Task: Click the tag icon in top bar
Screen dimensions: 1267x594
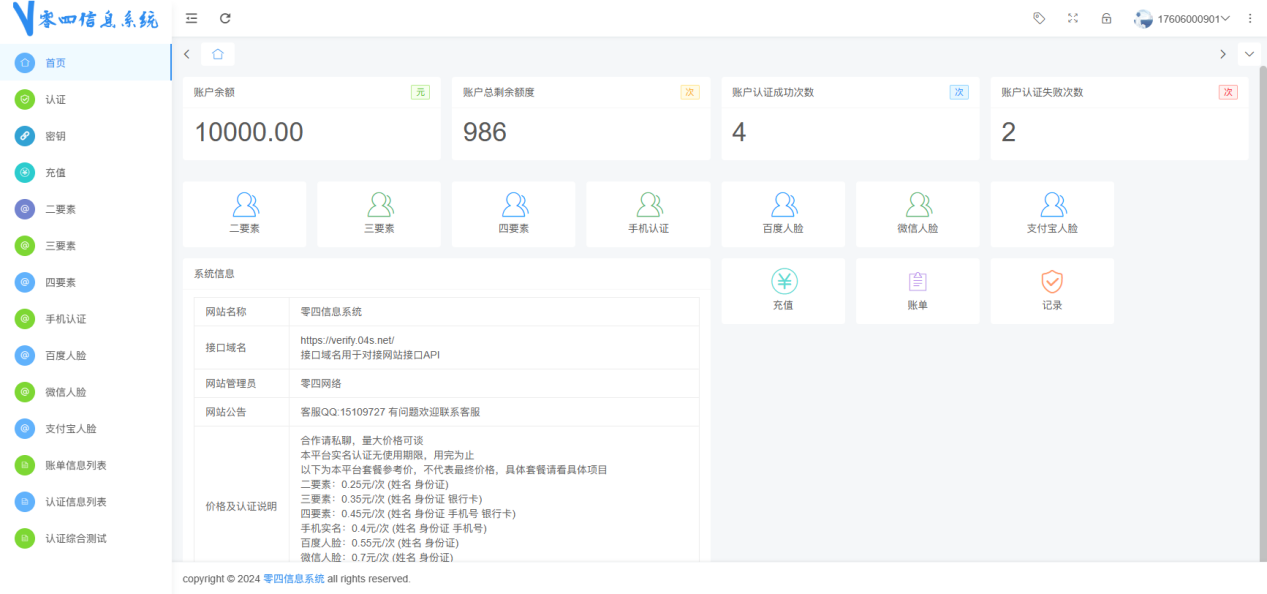Action: pos(1039,18)
